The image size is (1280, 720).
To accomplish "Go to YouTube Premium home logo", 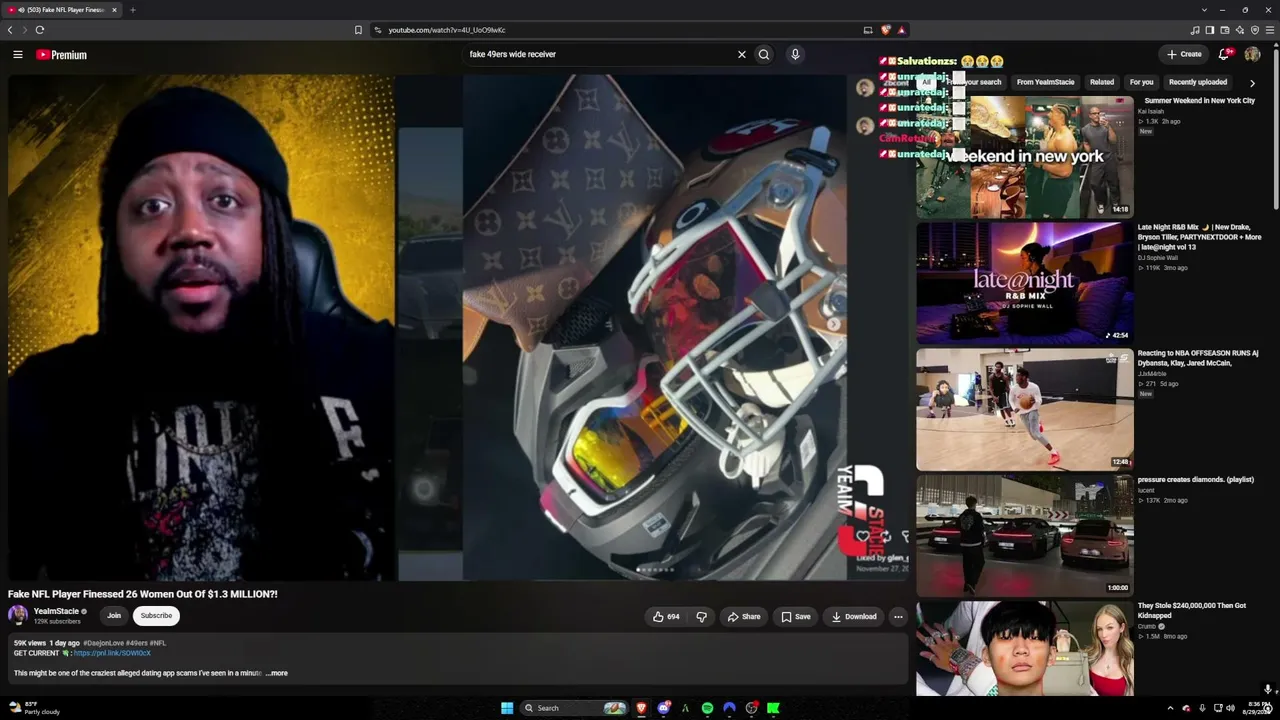I will pos(62,55).
